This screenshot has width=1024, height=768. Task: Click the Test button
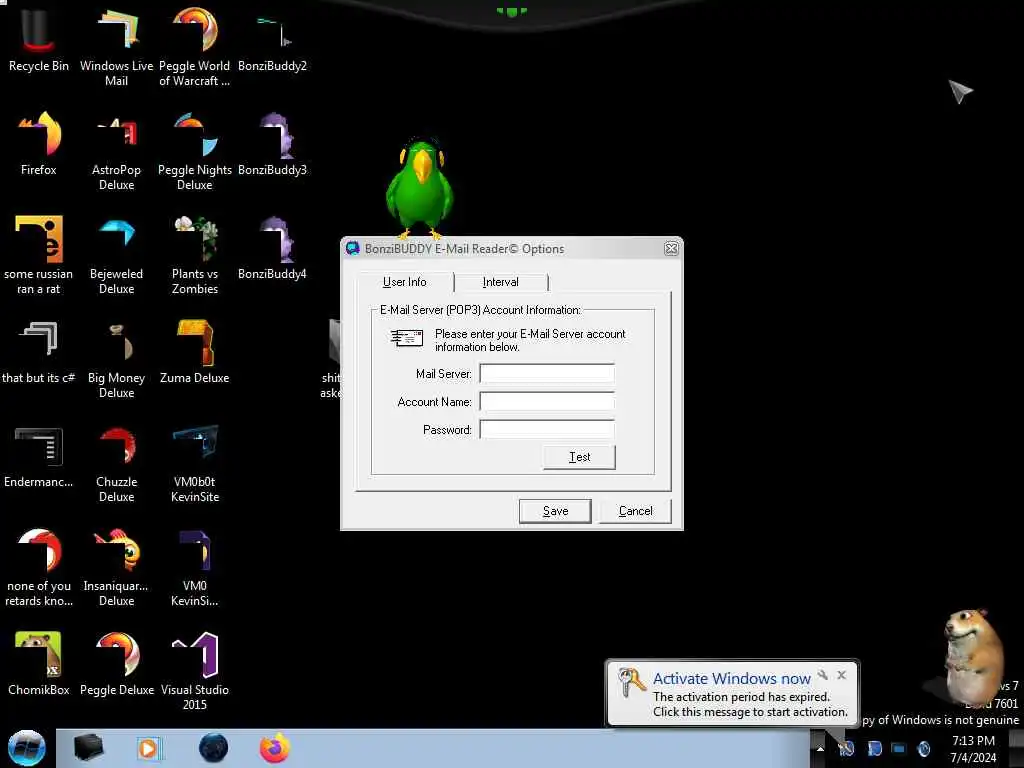[x=579, y=457]
